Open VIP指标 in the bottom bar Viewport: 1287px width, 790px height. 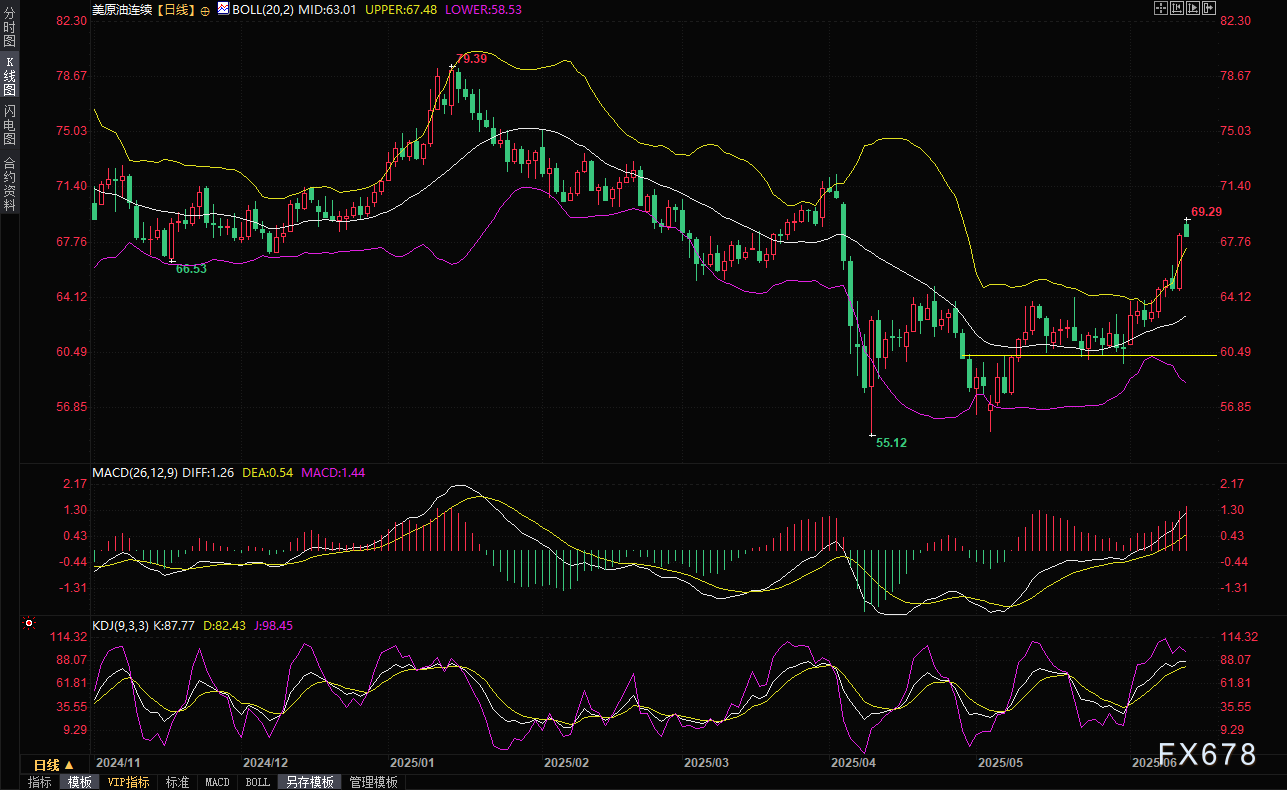tap(129, 782)
